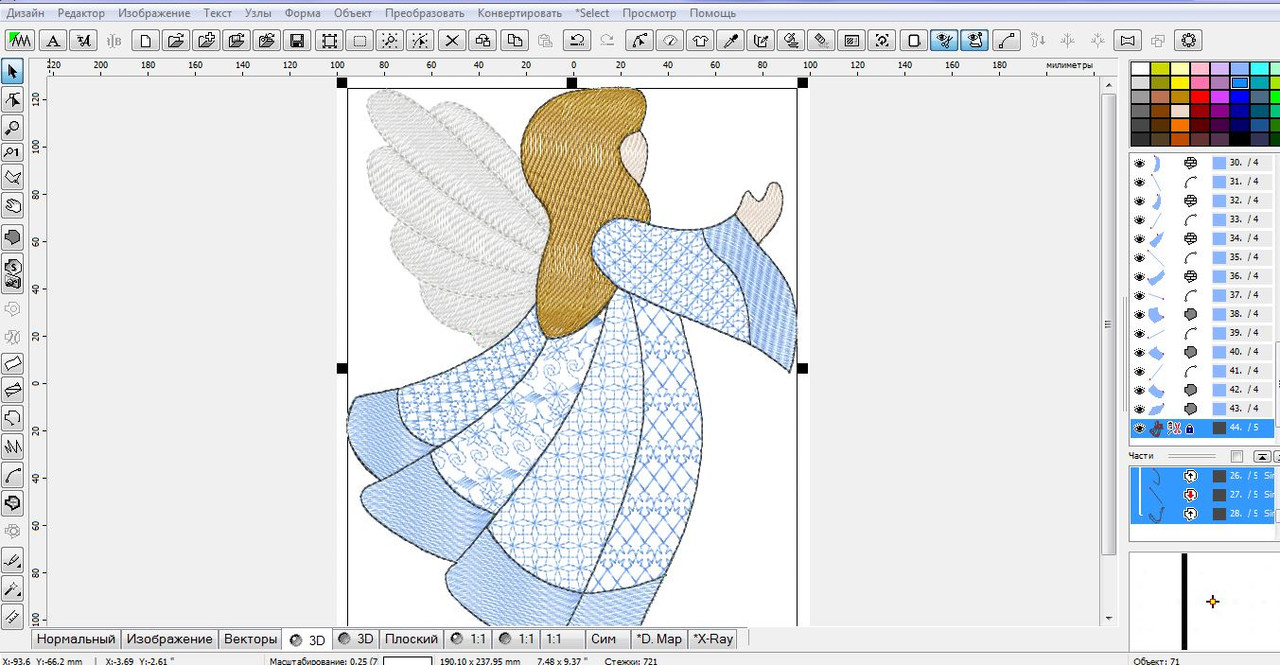Hide object 36. / 4 via eye icon
This screenshot has height=665, width=1280.
(x=1139, y=276)
